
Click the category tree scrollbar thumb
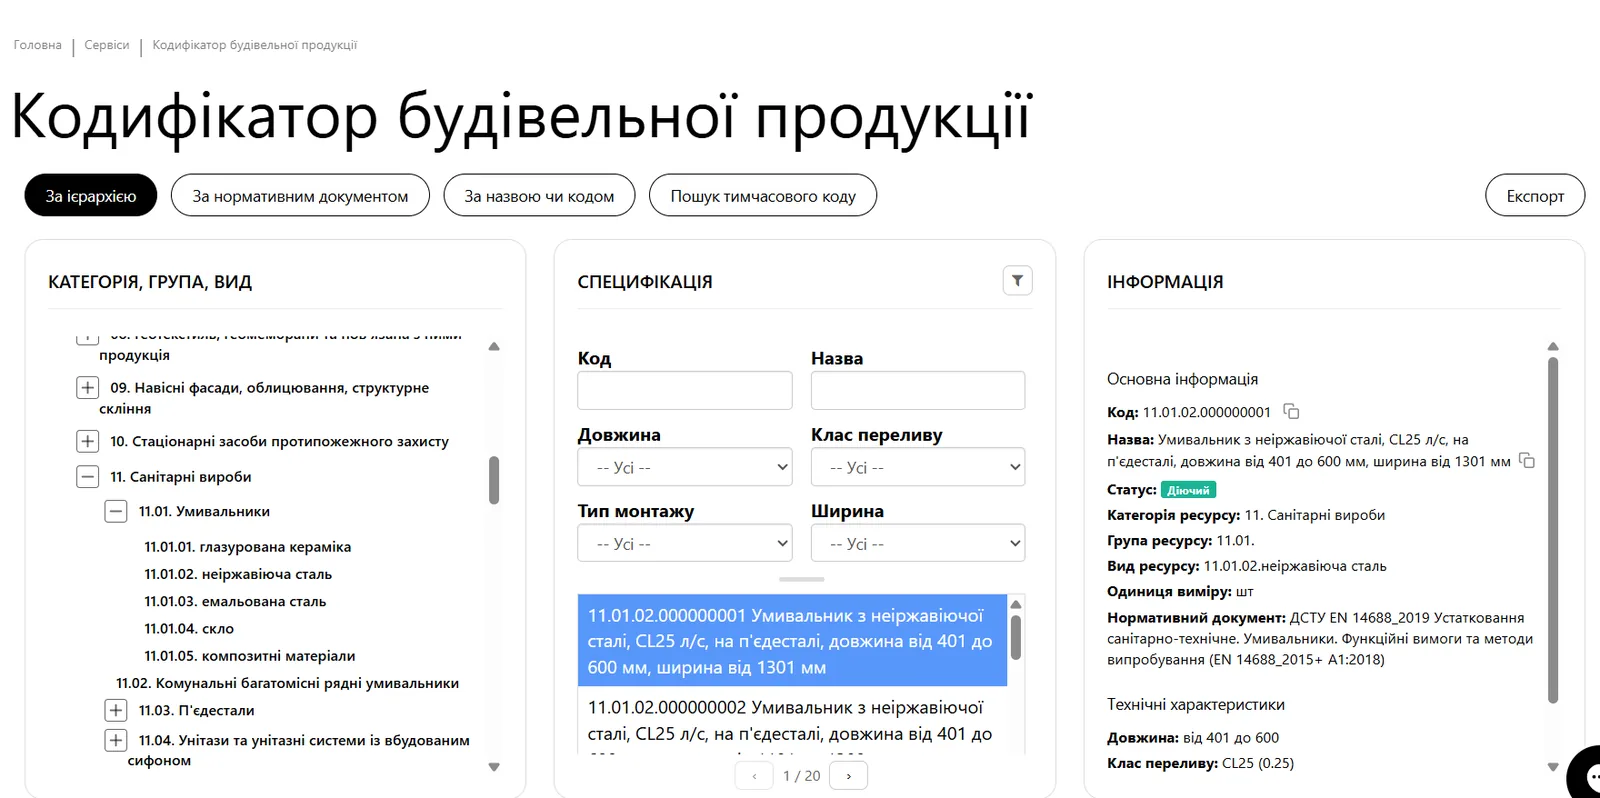coord(494,480)
